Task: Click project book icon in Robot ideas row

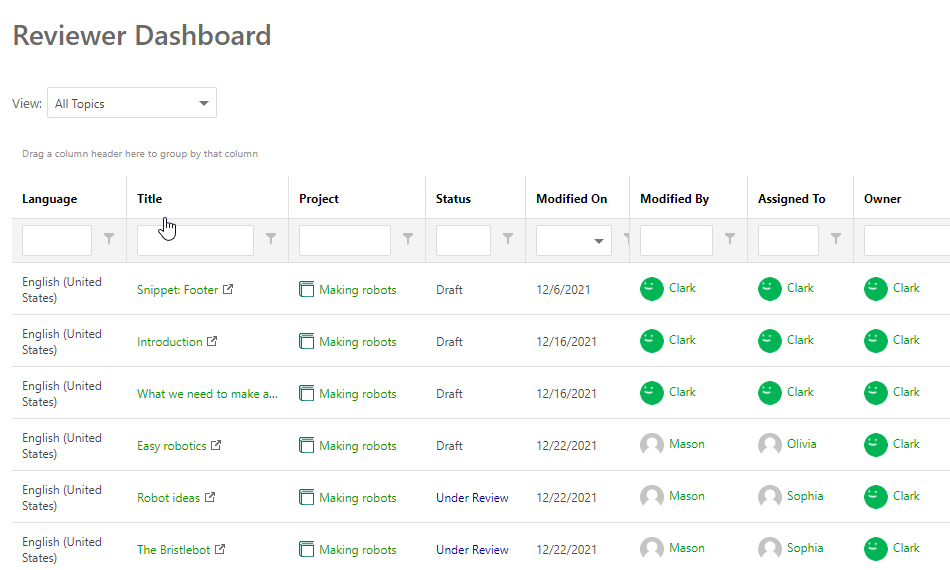Action: 307,497
